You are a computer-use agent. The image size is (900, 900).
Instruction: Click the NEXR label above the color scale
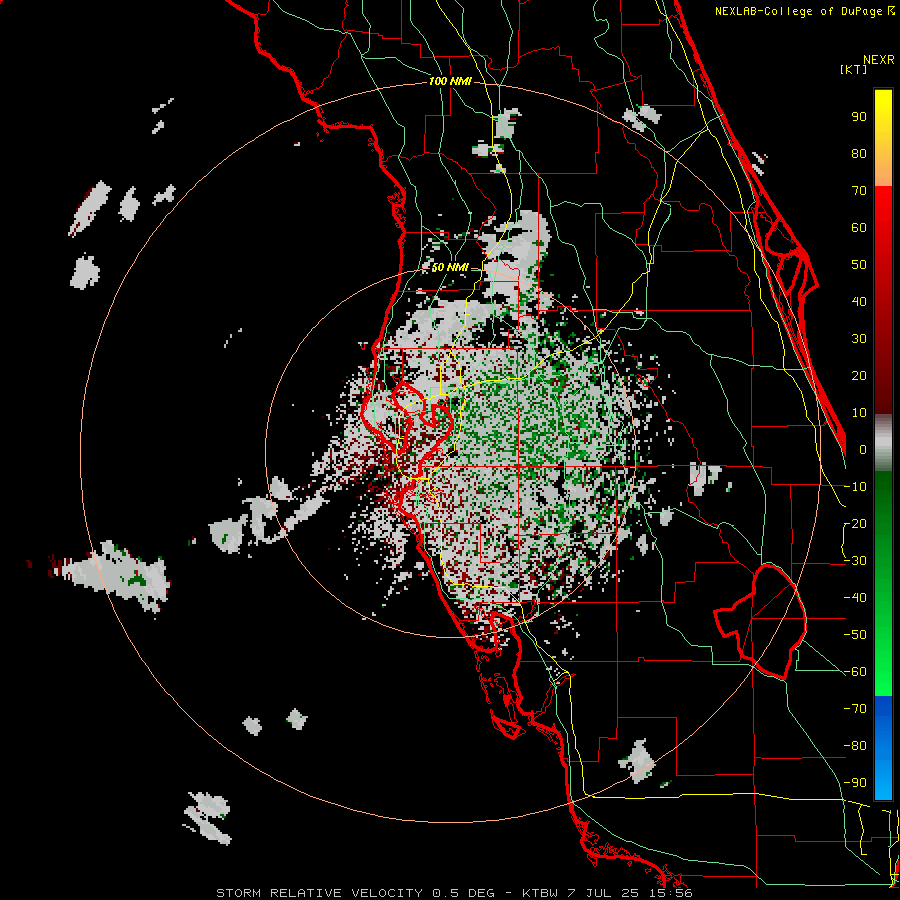point(879,60)
